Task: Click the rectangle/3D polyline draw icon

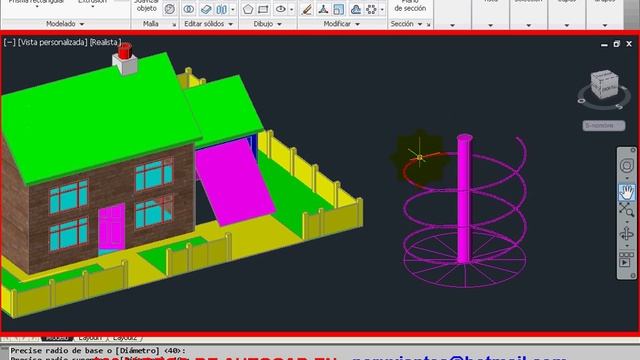Action: (x=264, y=9)
